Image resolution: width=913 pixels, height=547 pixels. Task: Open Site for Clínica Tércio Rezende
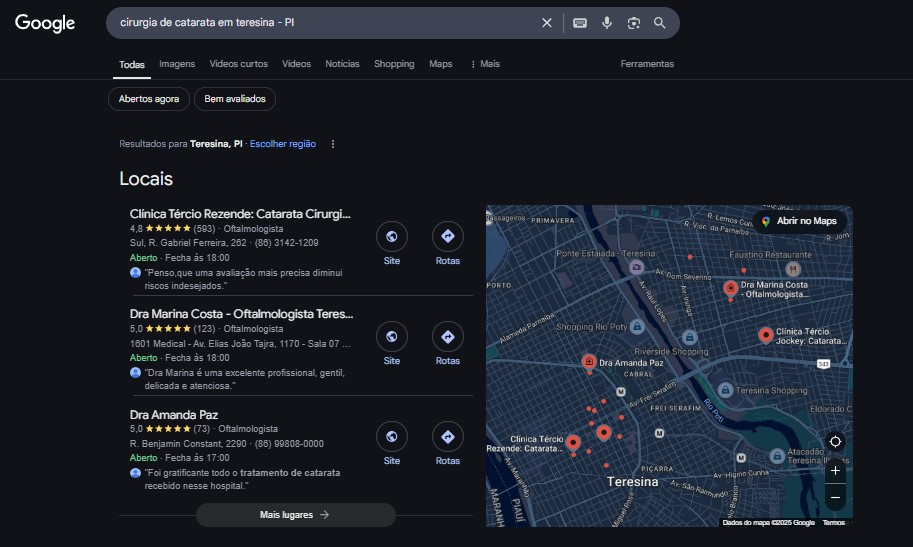click(x=392, y=243)
